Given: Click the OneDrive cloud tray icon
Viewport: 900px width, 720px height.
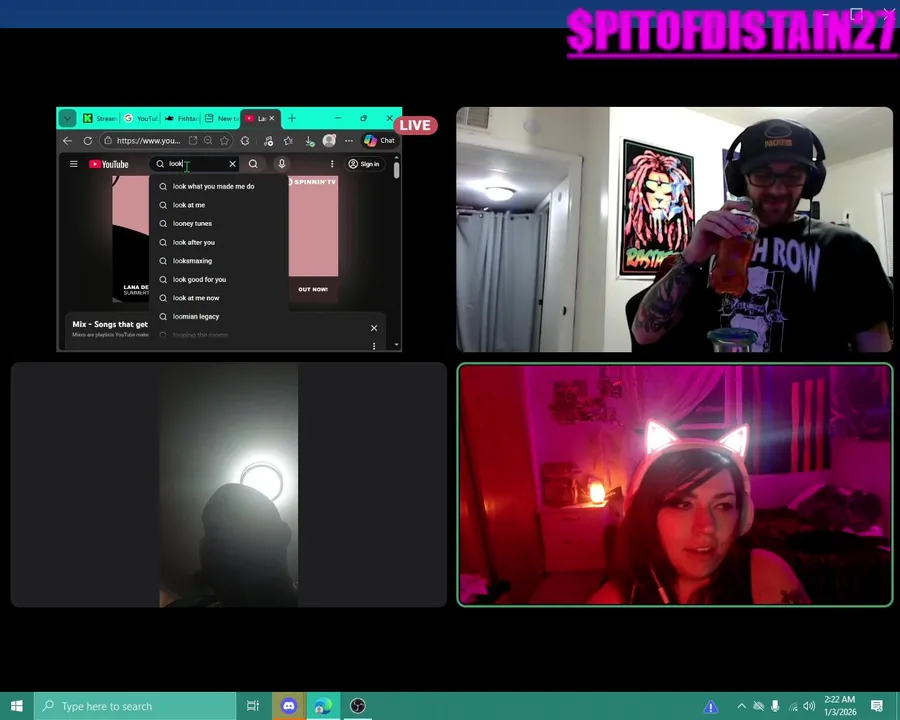Looking at the screenshot, I should coord(758,706).
